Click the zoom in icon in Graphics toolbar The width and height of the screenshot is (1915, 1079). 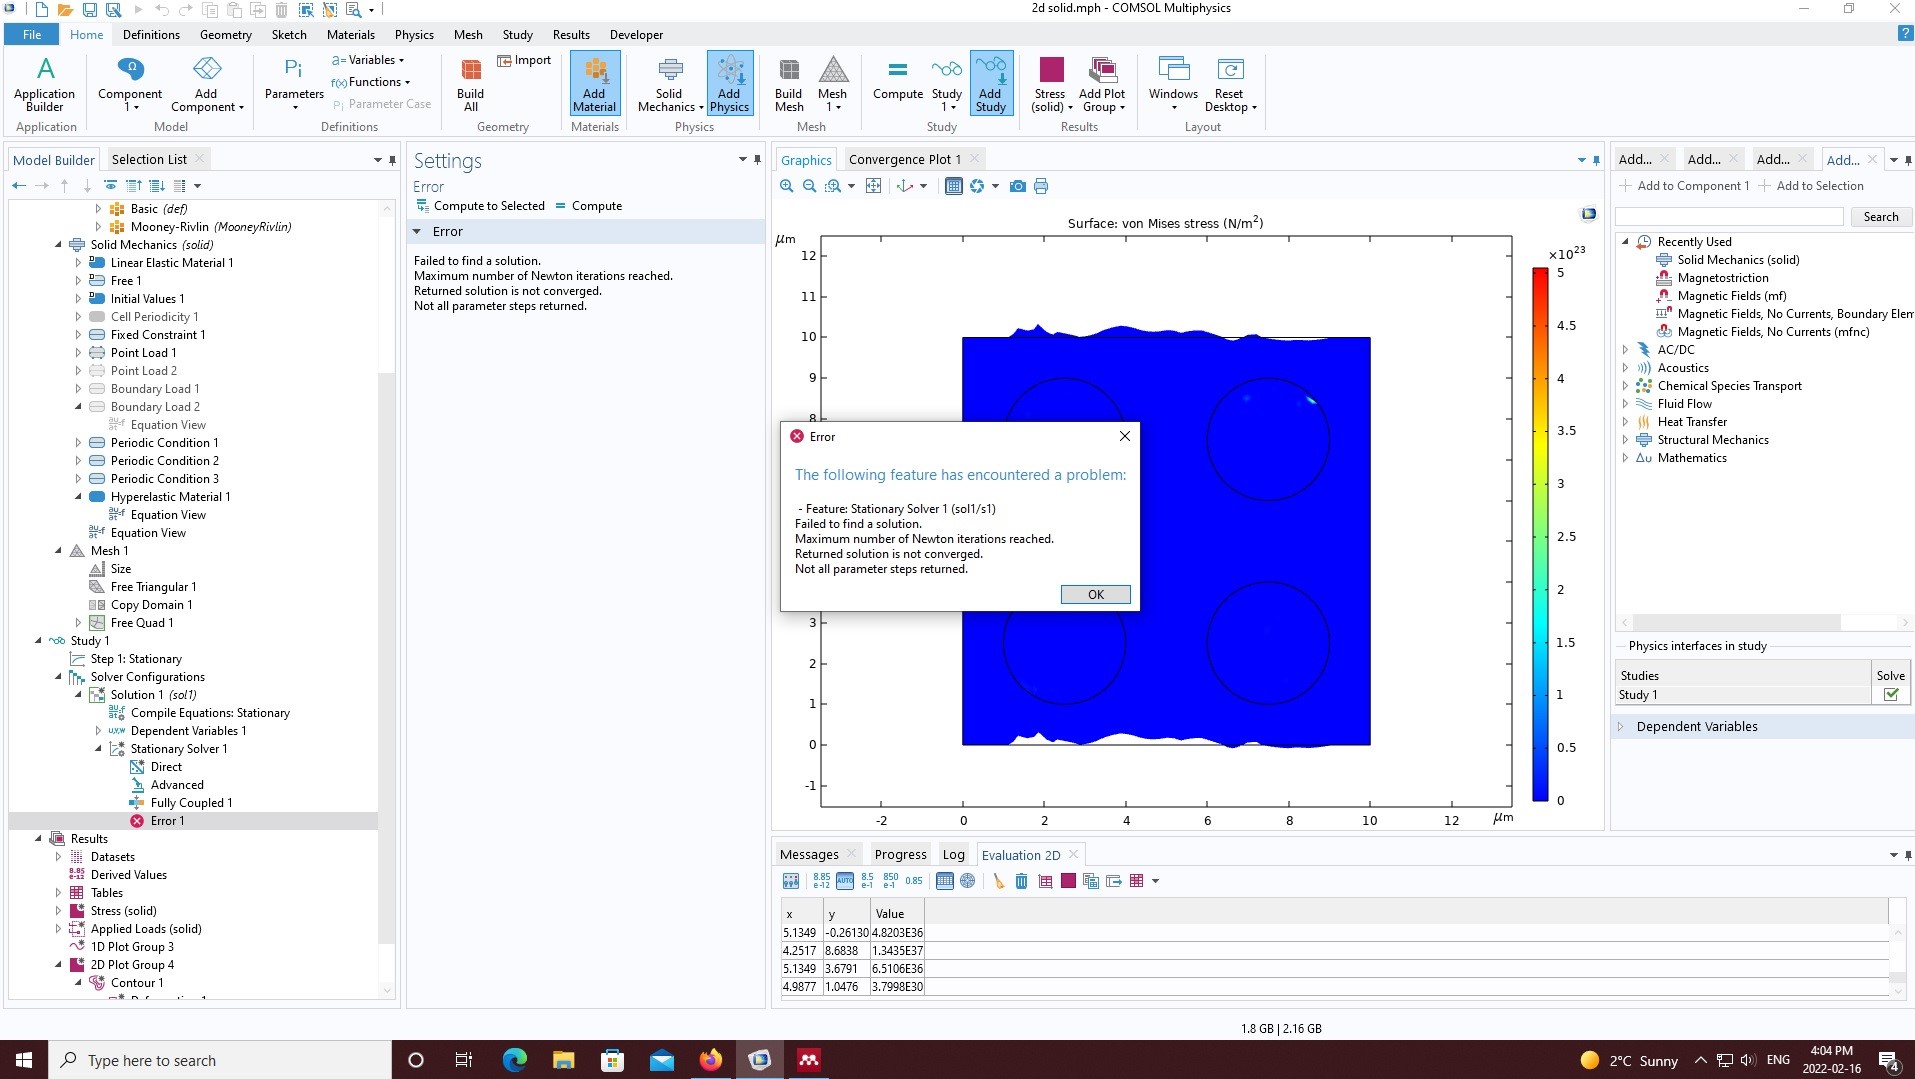point(787,186)
